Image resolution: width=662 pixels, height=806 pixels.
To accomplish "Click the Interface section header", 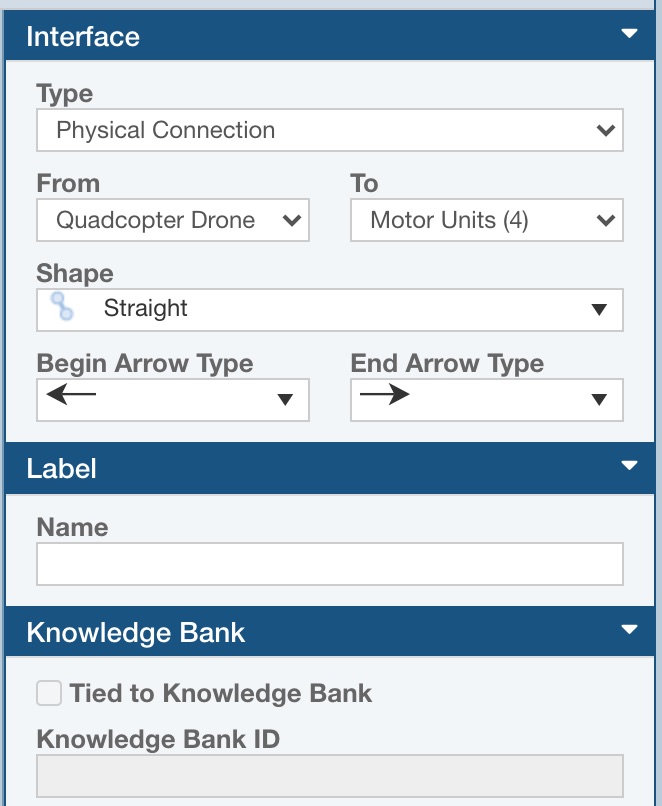I will tap(83, 37).
